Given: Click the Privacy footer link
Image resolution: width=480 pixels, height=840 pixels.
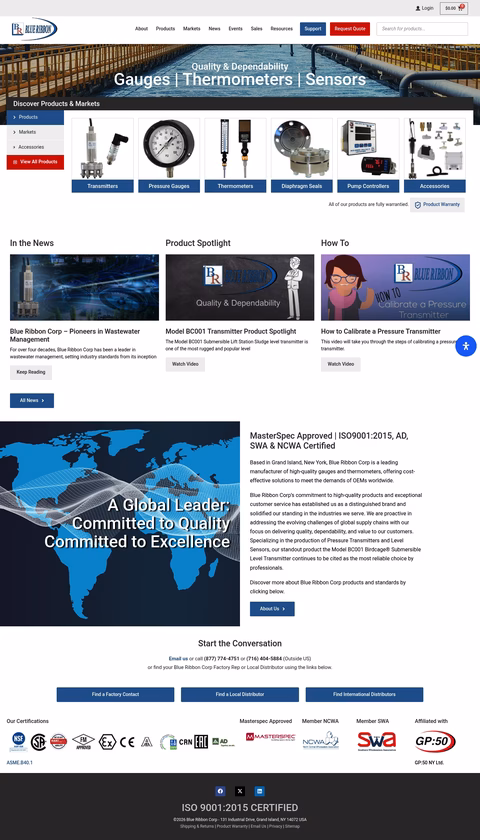Looking at the screenshot, I should pyautogui.click(x=275, y=827).
